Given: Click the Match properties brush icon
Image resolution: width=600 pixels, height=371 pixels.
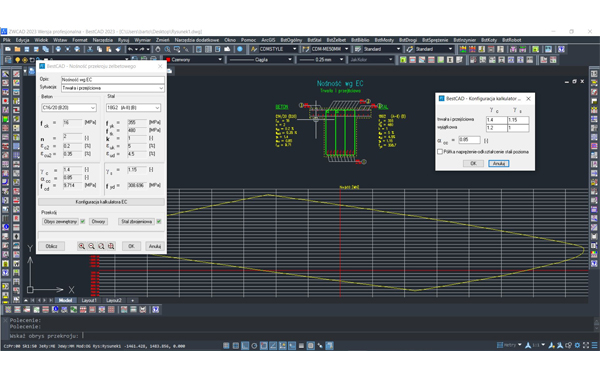Looking at the screenshot, I should (x=118, y=49).
